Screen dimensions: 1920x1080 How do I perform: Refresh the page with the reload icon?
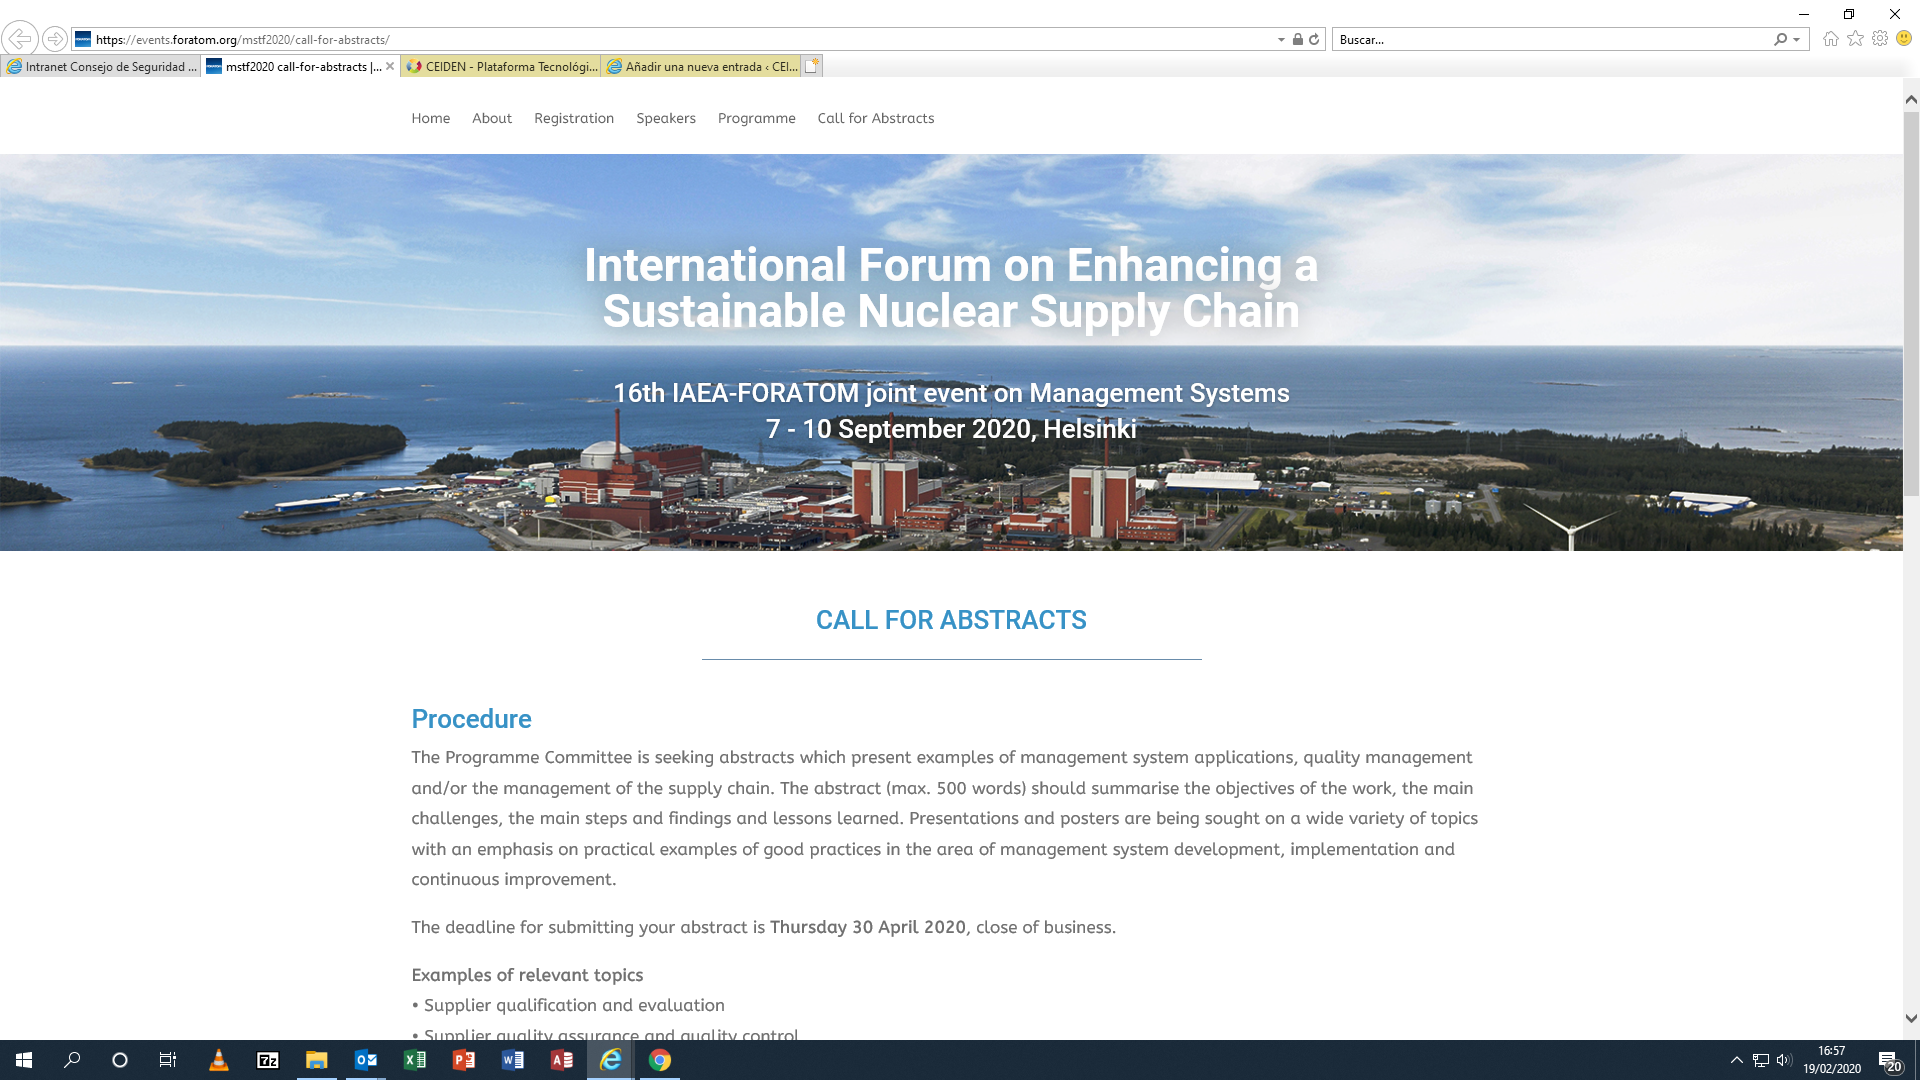point(1314,40)
